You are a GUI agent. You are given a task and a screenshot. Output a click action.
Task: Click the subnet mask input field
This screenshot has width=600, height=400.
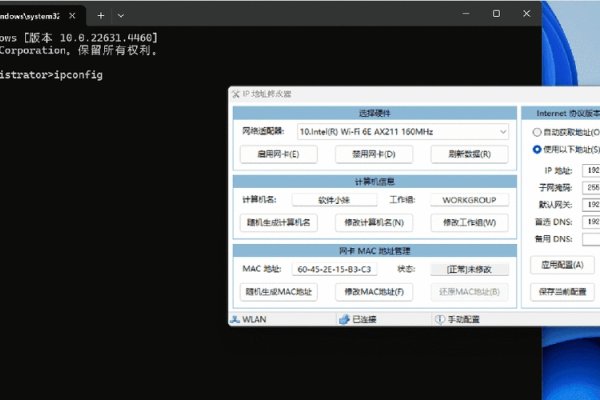point(591,188)
